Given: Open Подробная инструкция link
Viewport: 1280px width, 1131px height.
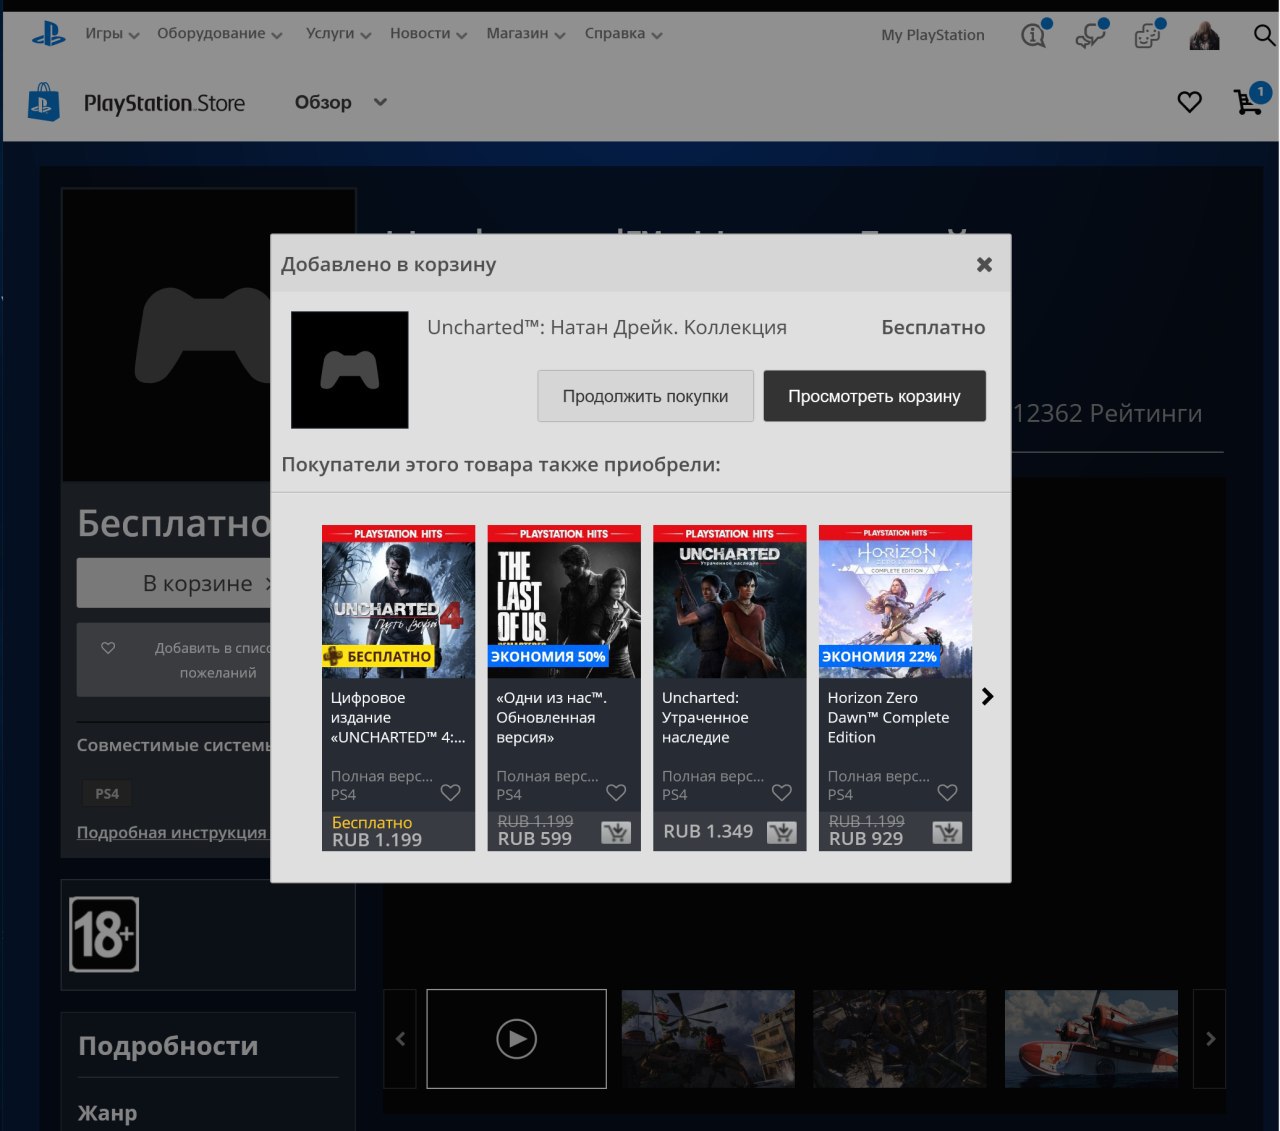Looking at the screenshot, I should point(172,833).
